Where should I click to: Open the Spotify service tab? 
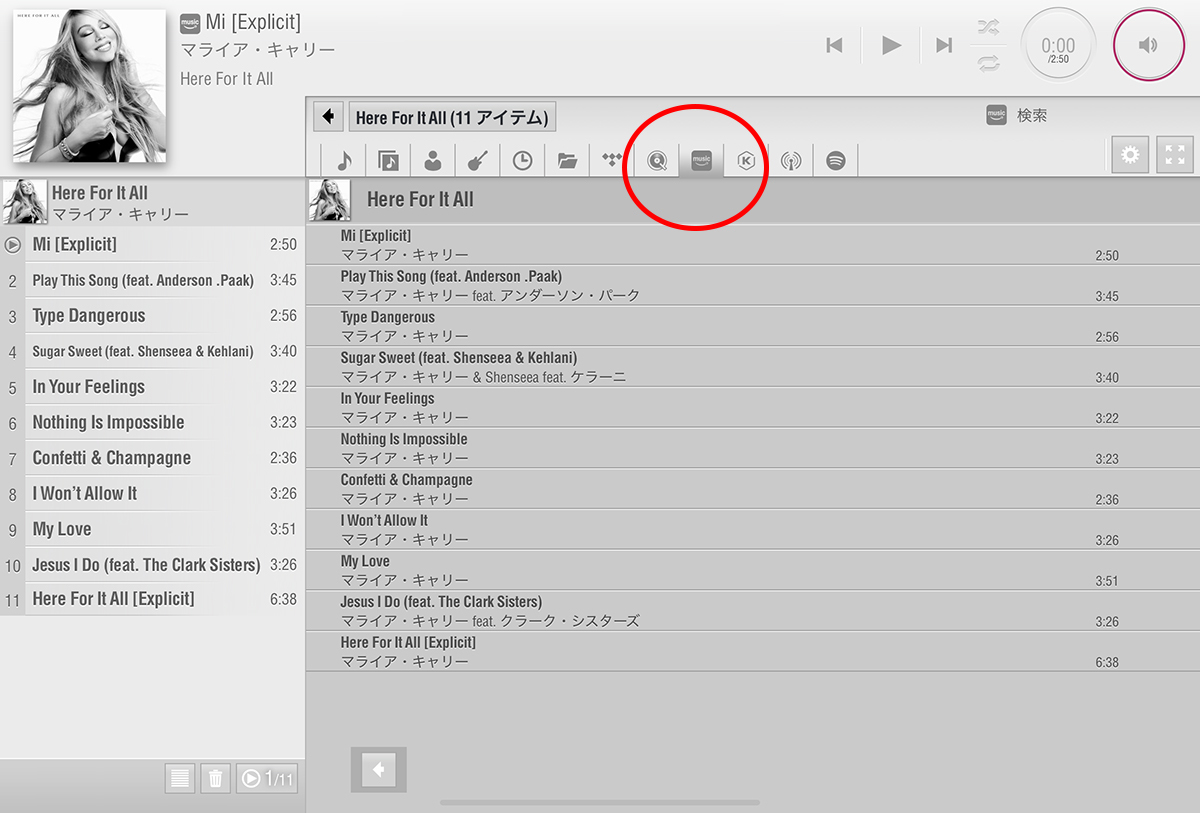(836, 160)
